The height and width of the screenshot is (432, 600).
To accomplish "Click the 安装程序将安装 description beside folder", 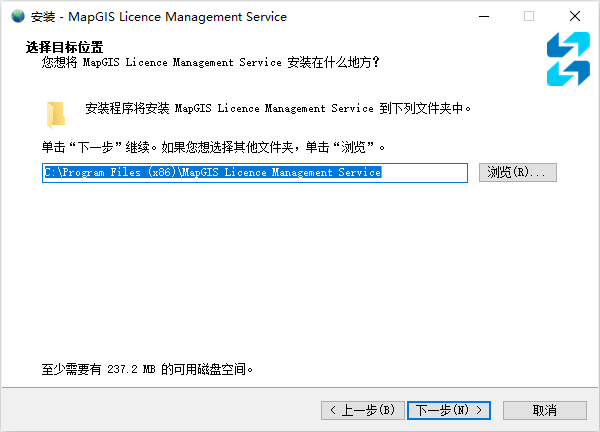I will pos(277,108).
